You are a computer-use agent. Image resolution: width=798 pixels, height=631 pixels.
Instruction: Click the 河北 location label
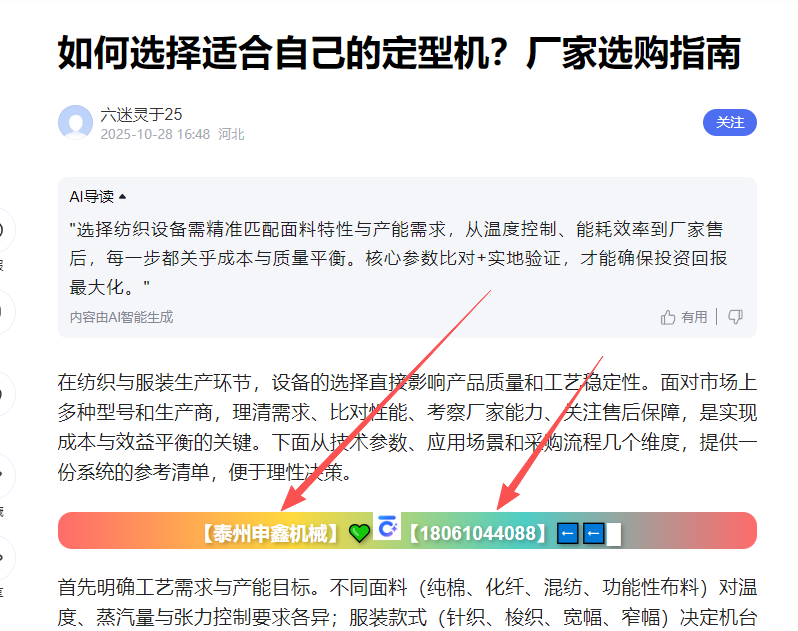click(x=232, y=134)
